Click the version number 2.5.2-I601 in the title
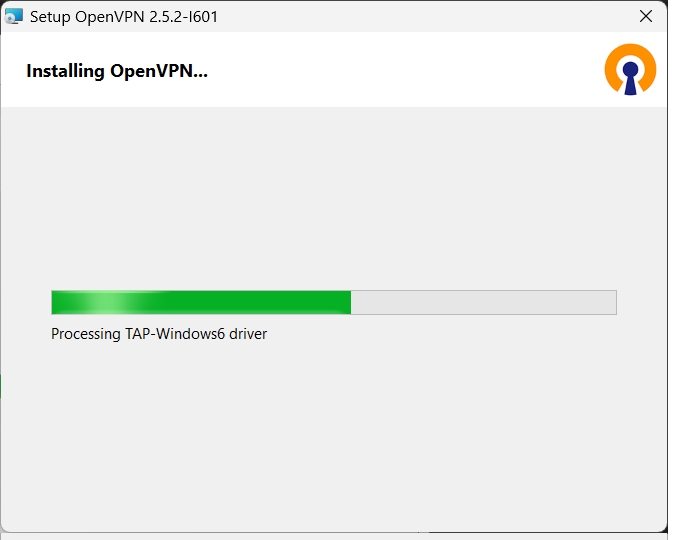678x540 pixels. click(x=183, y=17)
